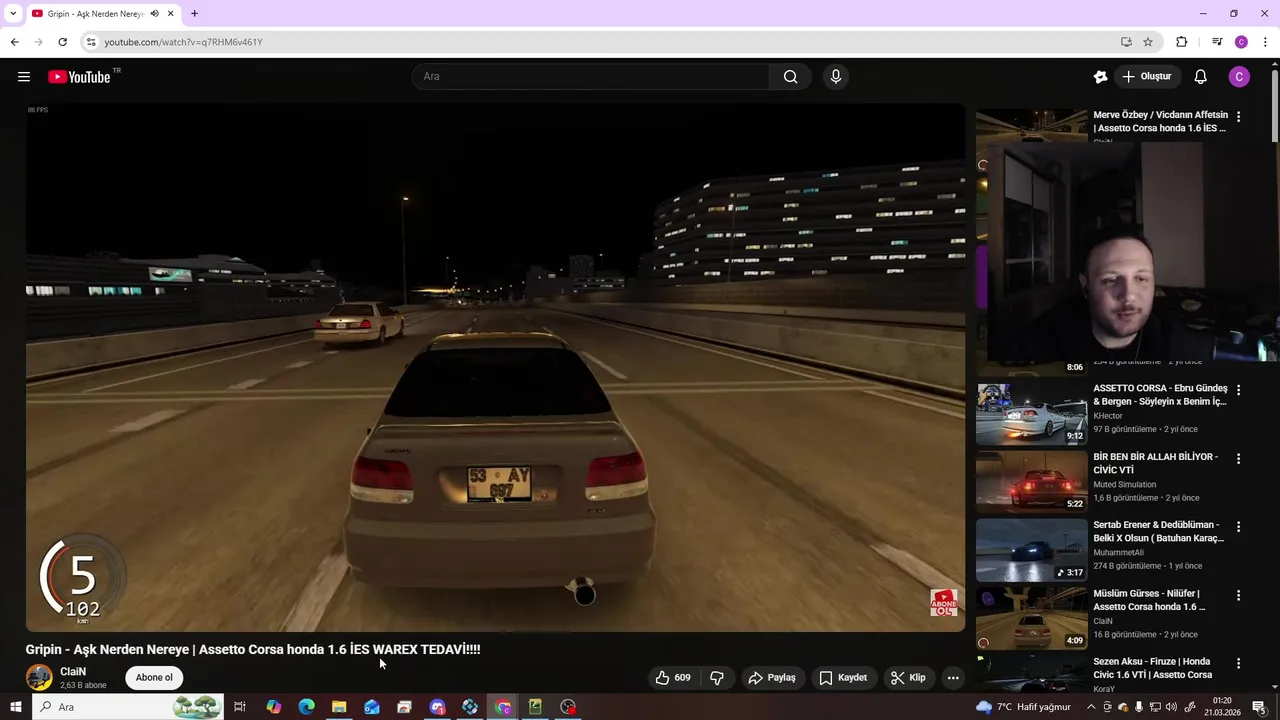Open the BİR BEN BİR ALLAH BİLİYOR thumbnail
Viewport: 1280px width, 720px height.
[1031, 482]
